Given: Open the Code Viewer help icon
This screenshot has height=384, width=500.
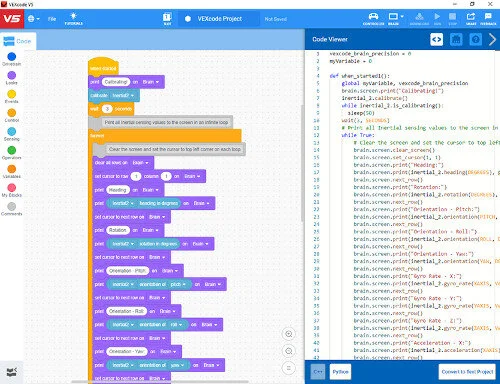Looking at the screenshot, I should tap(476, 40).
